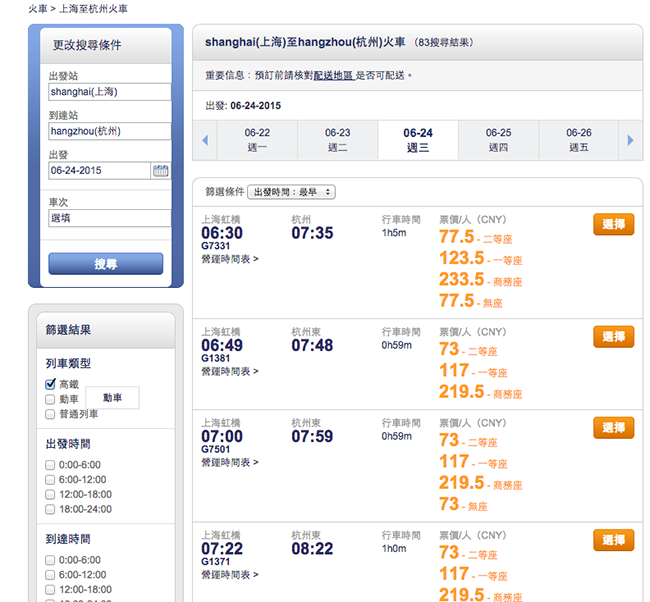Edit the departure date 06-24-2015 field

[x=99, y=170]
